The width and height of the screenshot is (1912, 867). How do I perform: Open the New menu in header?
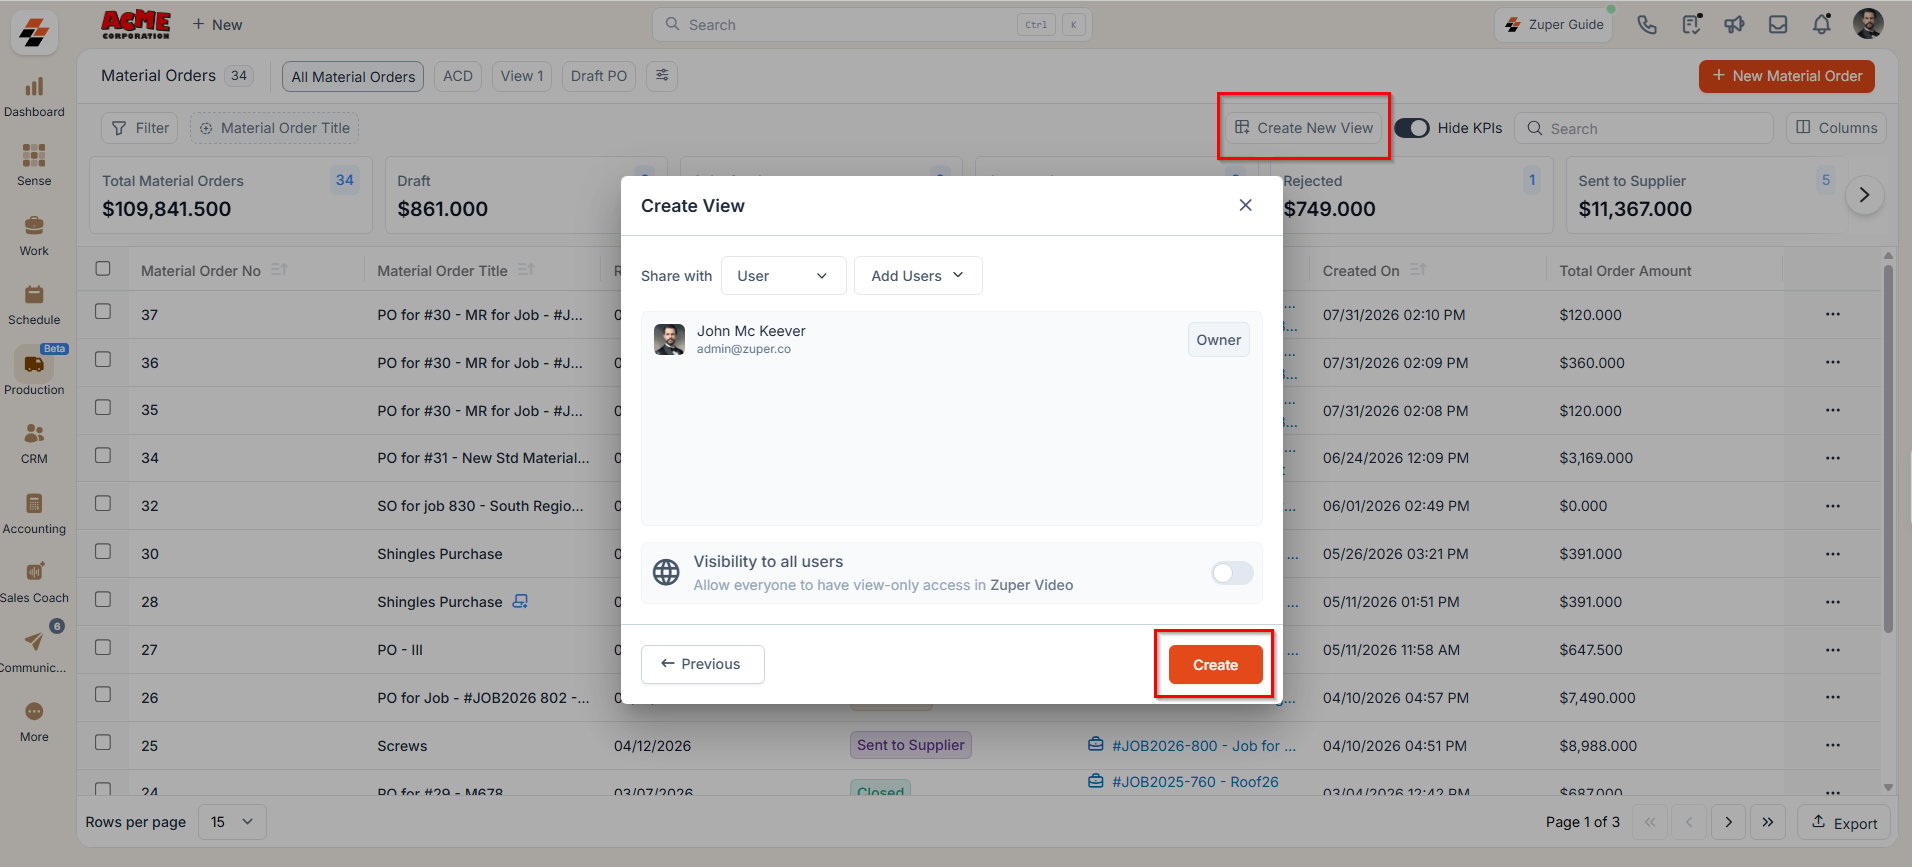point(217,24)
